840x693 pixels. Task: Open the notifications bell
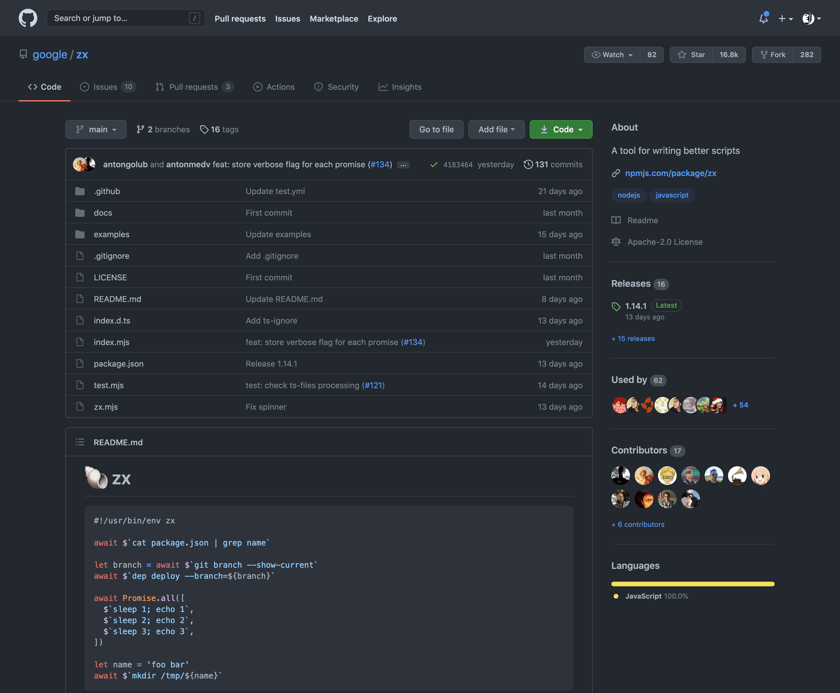763,18
